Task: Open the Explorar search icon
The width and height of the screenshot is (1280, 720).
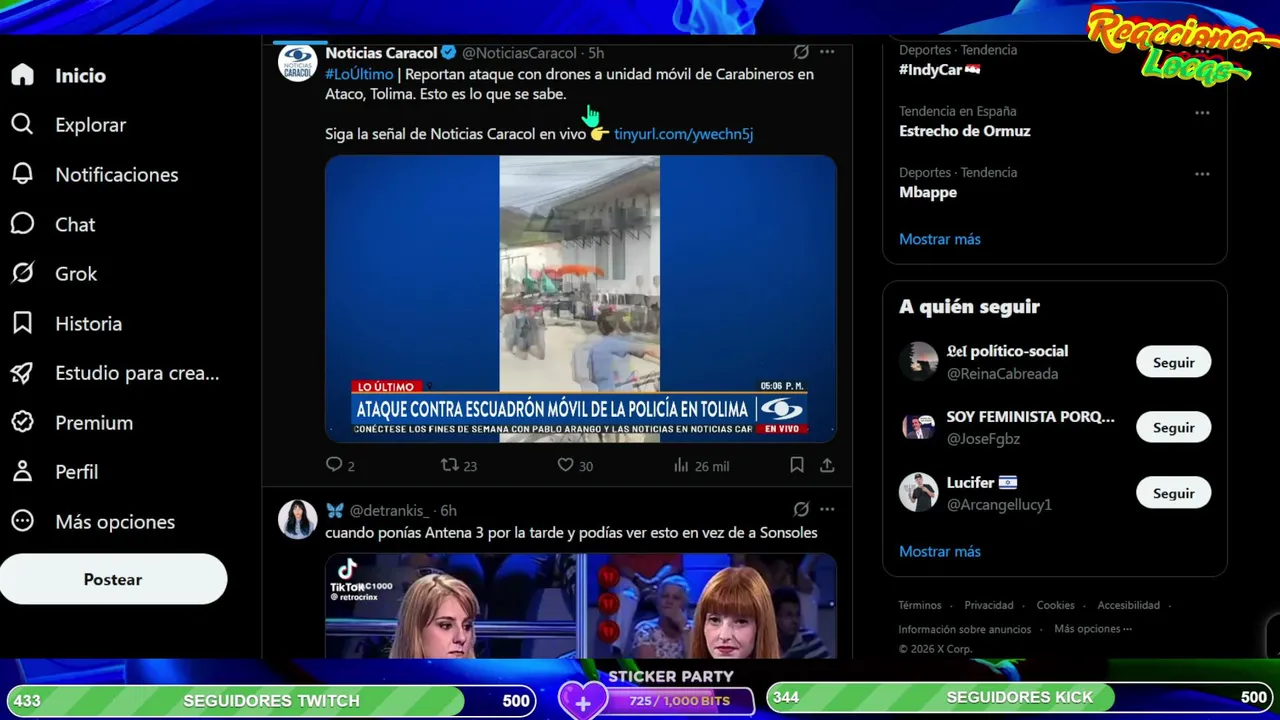Action: (x=22, y=124)
